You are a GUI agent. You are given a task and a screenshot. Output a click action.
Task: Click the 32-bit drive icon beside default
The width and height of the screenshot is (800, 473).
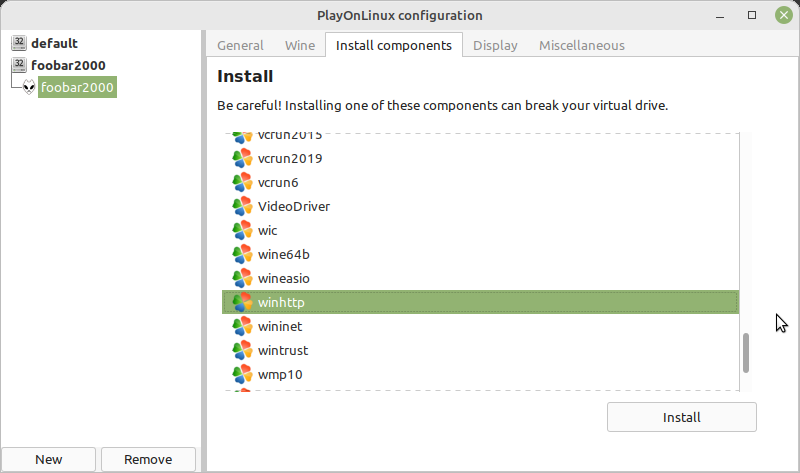tap(19, 43)
